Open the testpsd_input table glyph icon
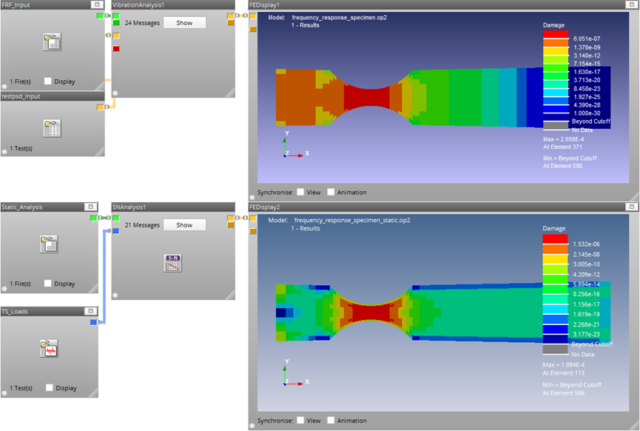Viewport: 640px width, 431px height. click(x=52, y=128)
